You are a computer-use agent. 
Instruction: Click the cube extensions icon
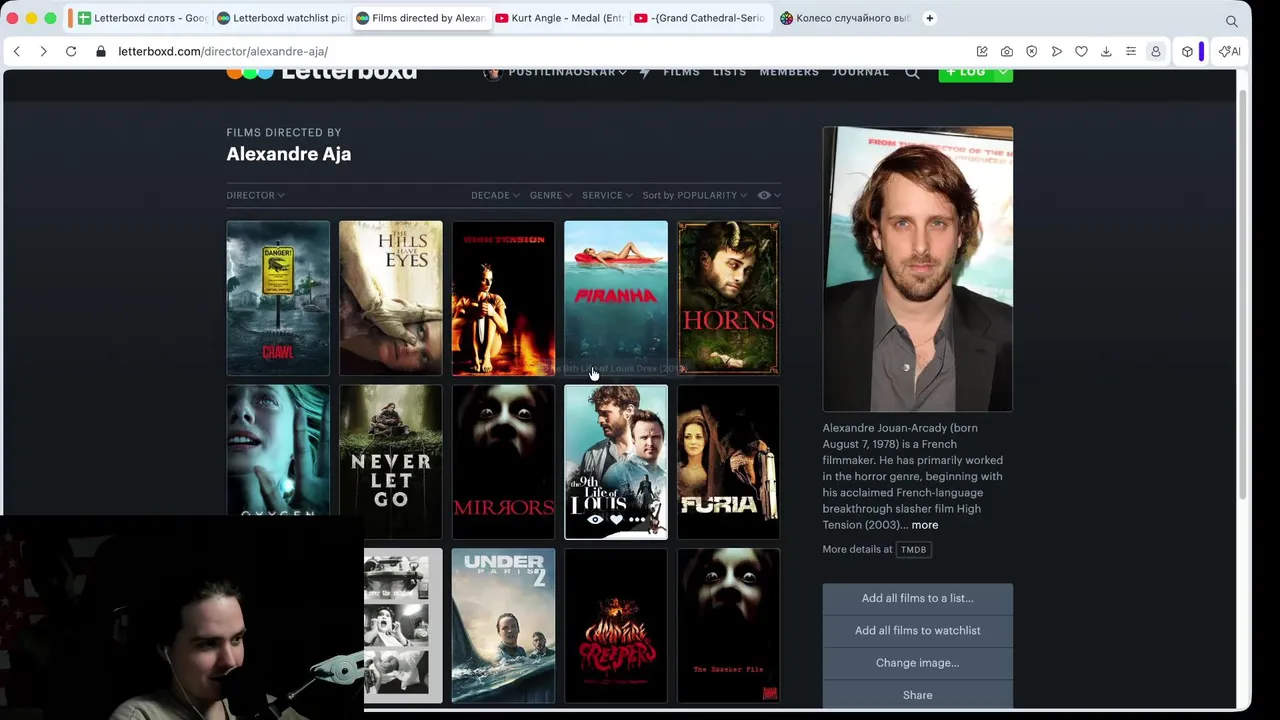pos(1187,51)
